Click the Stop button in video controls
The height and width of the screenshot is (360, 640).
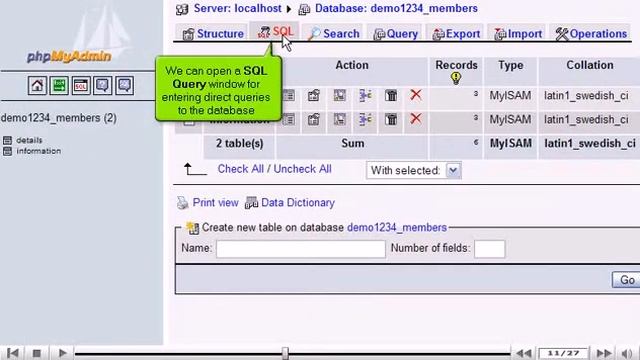tap(37, 353)
